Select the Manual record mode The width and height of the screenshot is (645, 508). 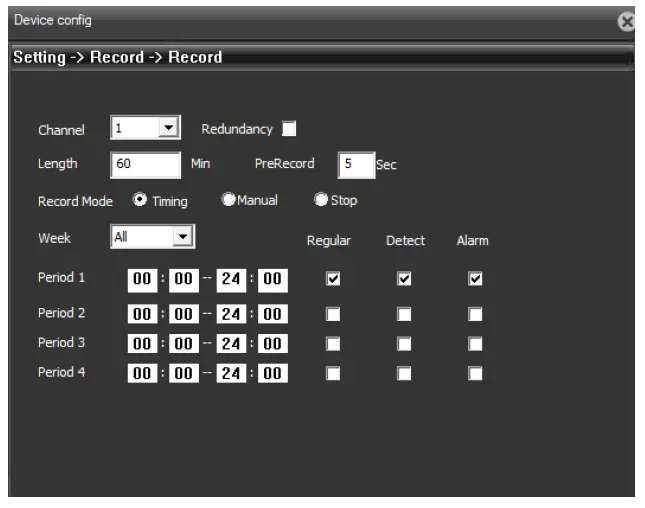pos(228,199)
